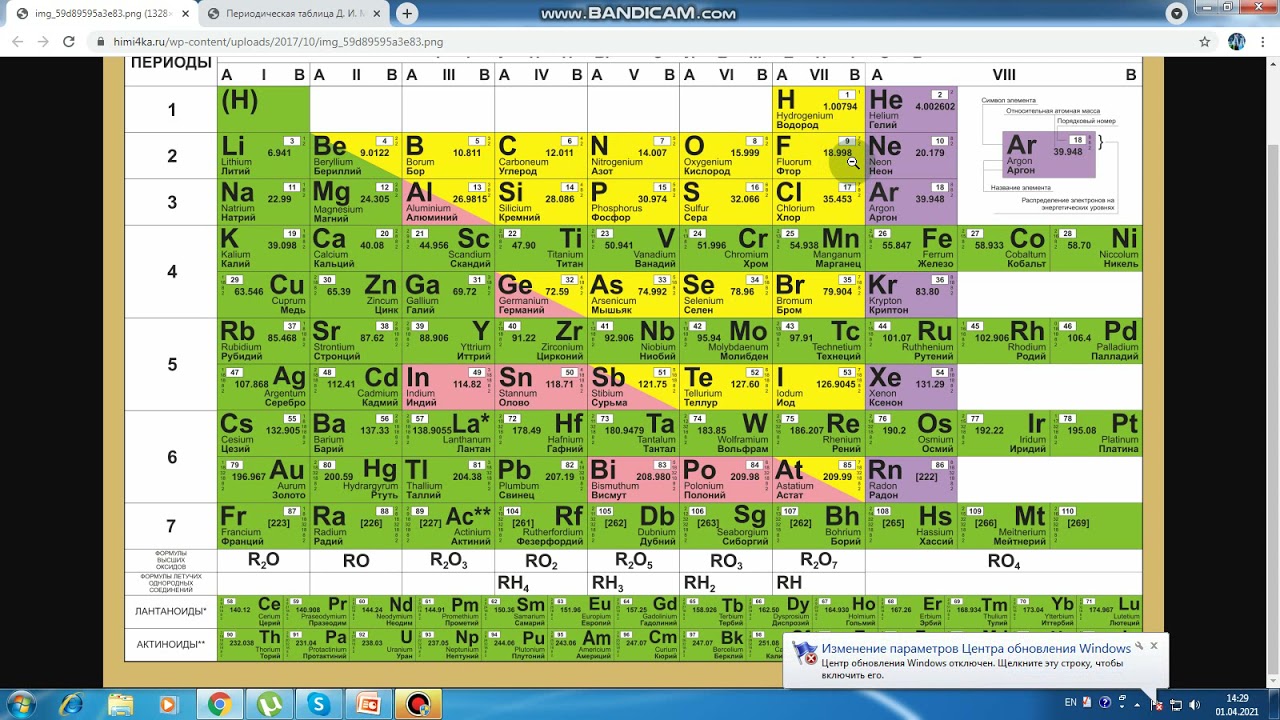Close the Windows Update notification balloon
Viewport: 1280px width, 720px height.
(1153, 646)
